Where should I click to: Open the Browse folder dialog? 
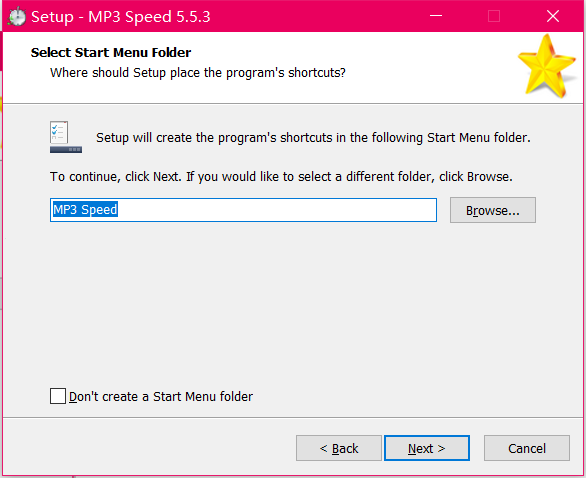(493, 210)
